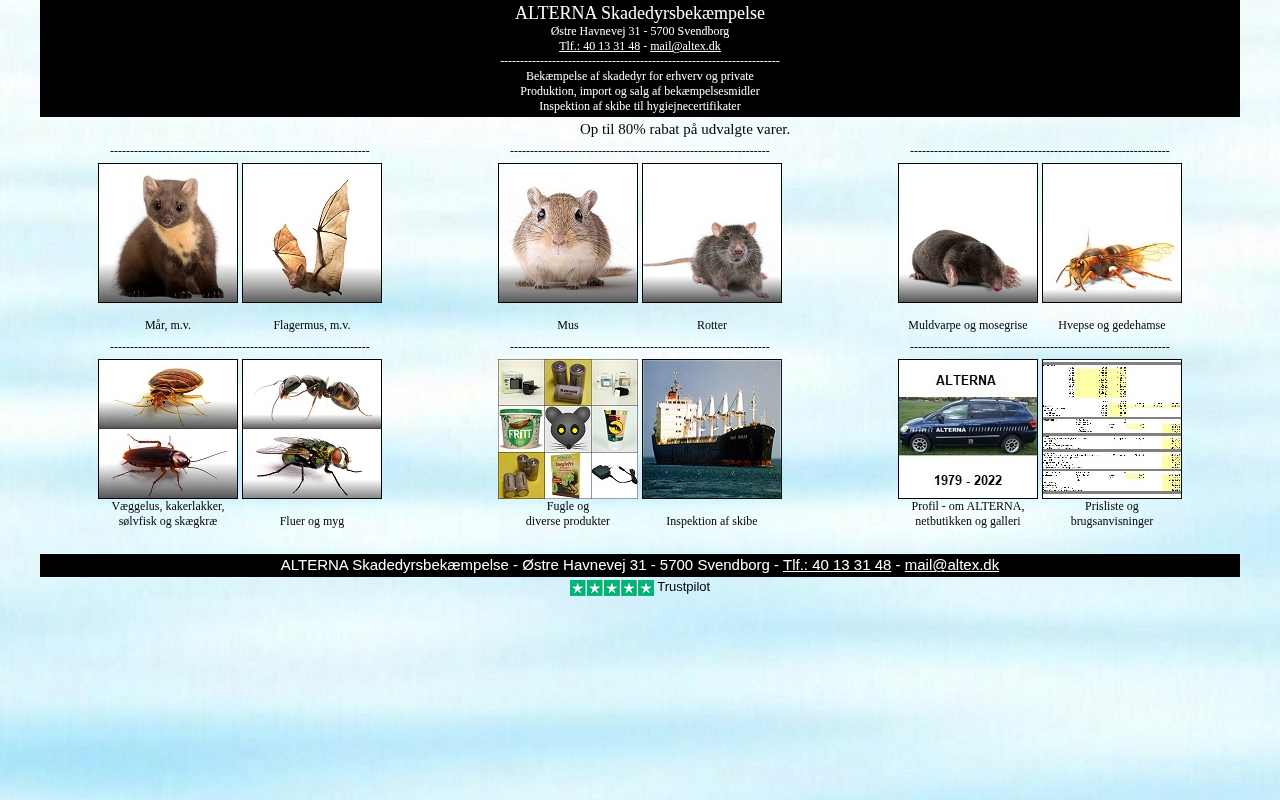This screenshot has height=800, width=1280.
Task: Click the 'Mus' caption text
Action: tap(568, 325)
